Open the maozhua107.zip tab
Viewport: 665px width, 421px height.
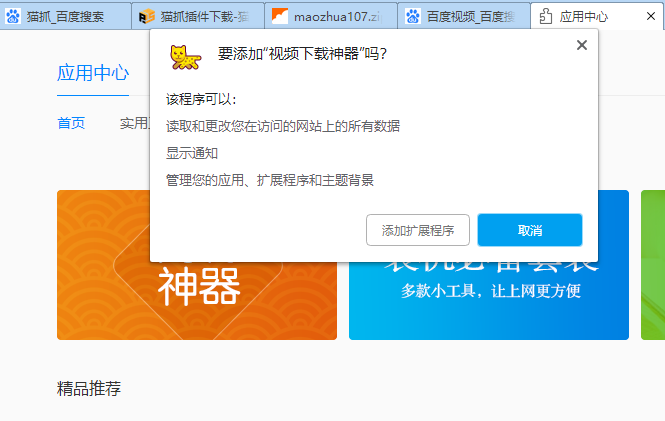pyautogui.click(x=331, y=16)
